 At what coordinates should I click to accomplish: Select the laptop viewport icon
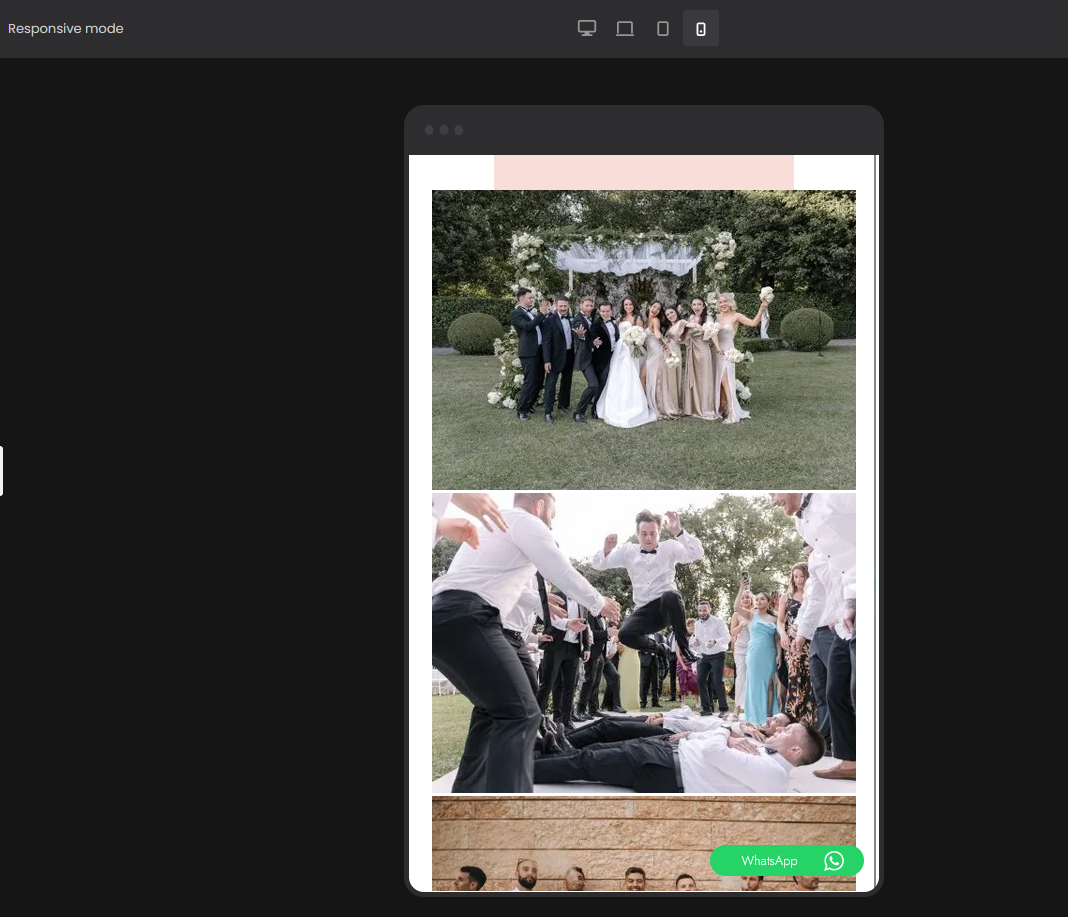click(625, 28)
